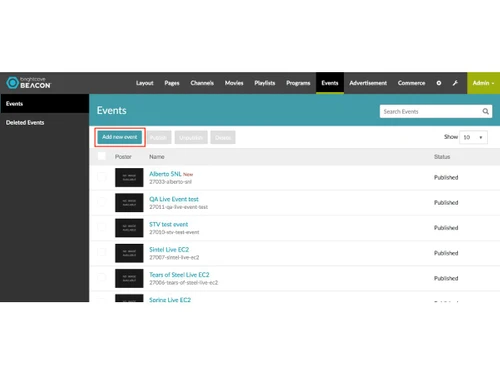Image resolution: width=500 pixels, height=375 pixels.
Task: Open the Sintel Live EC2 link
Action: coord(169,249)
